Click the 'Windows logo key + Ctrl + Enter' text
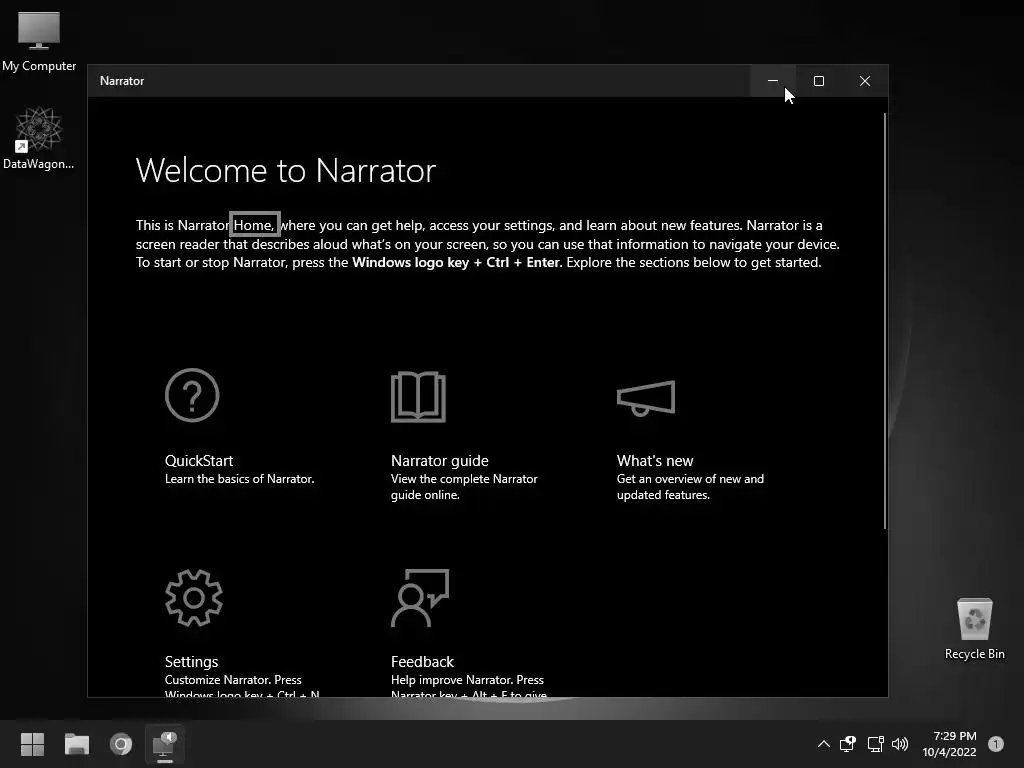Image resolution: width=1024 pixels, height=768 pixels. (456, 263)
